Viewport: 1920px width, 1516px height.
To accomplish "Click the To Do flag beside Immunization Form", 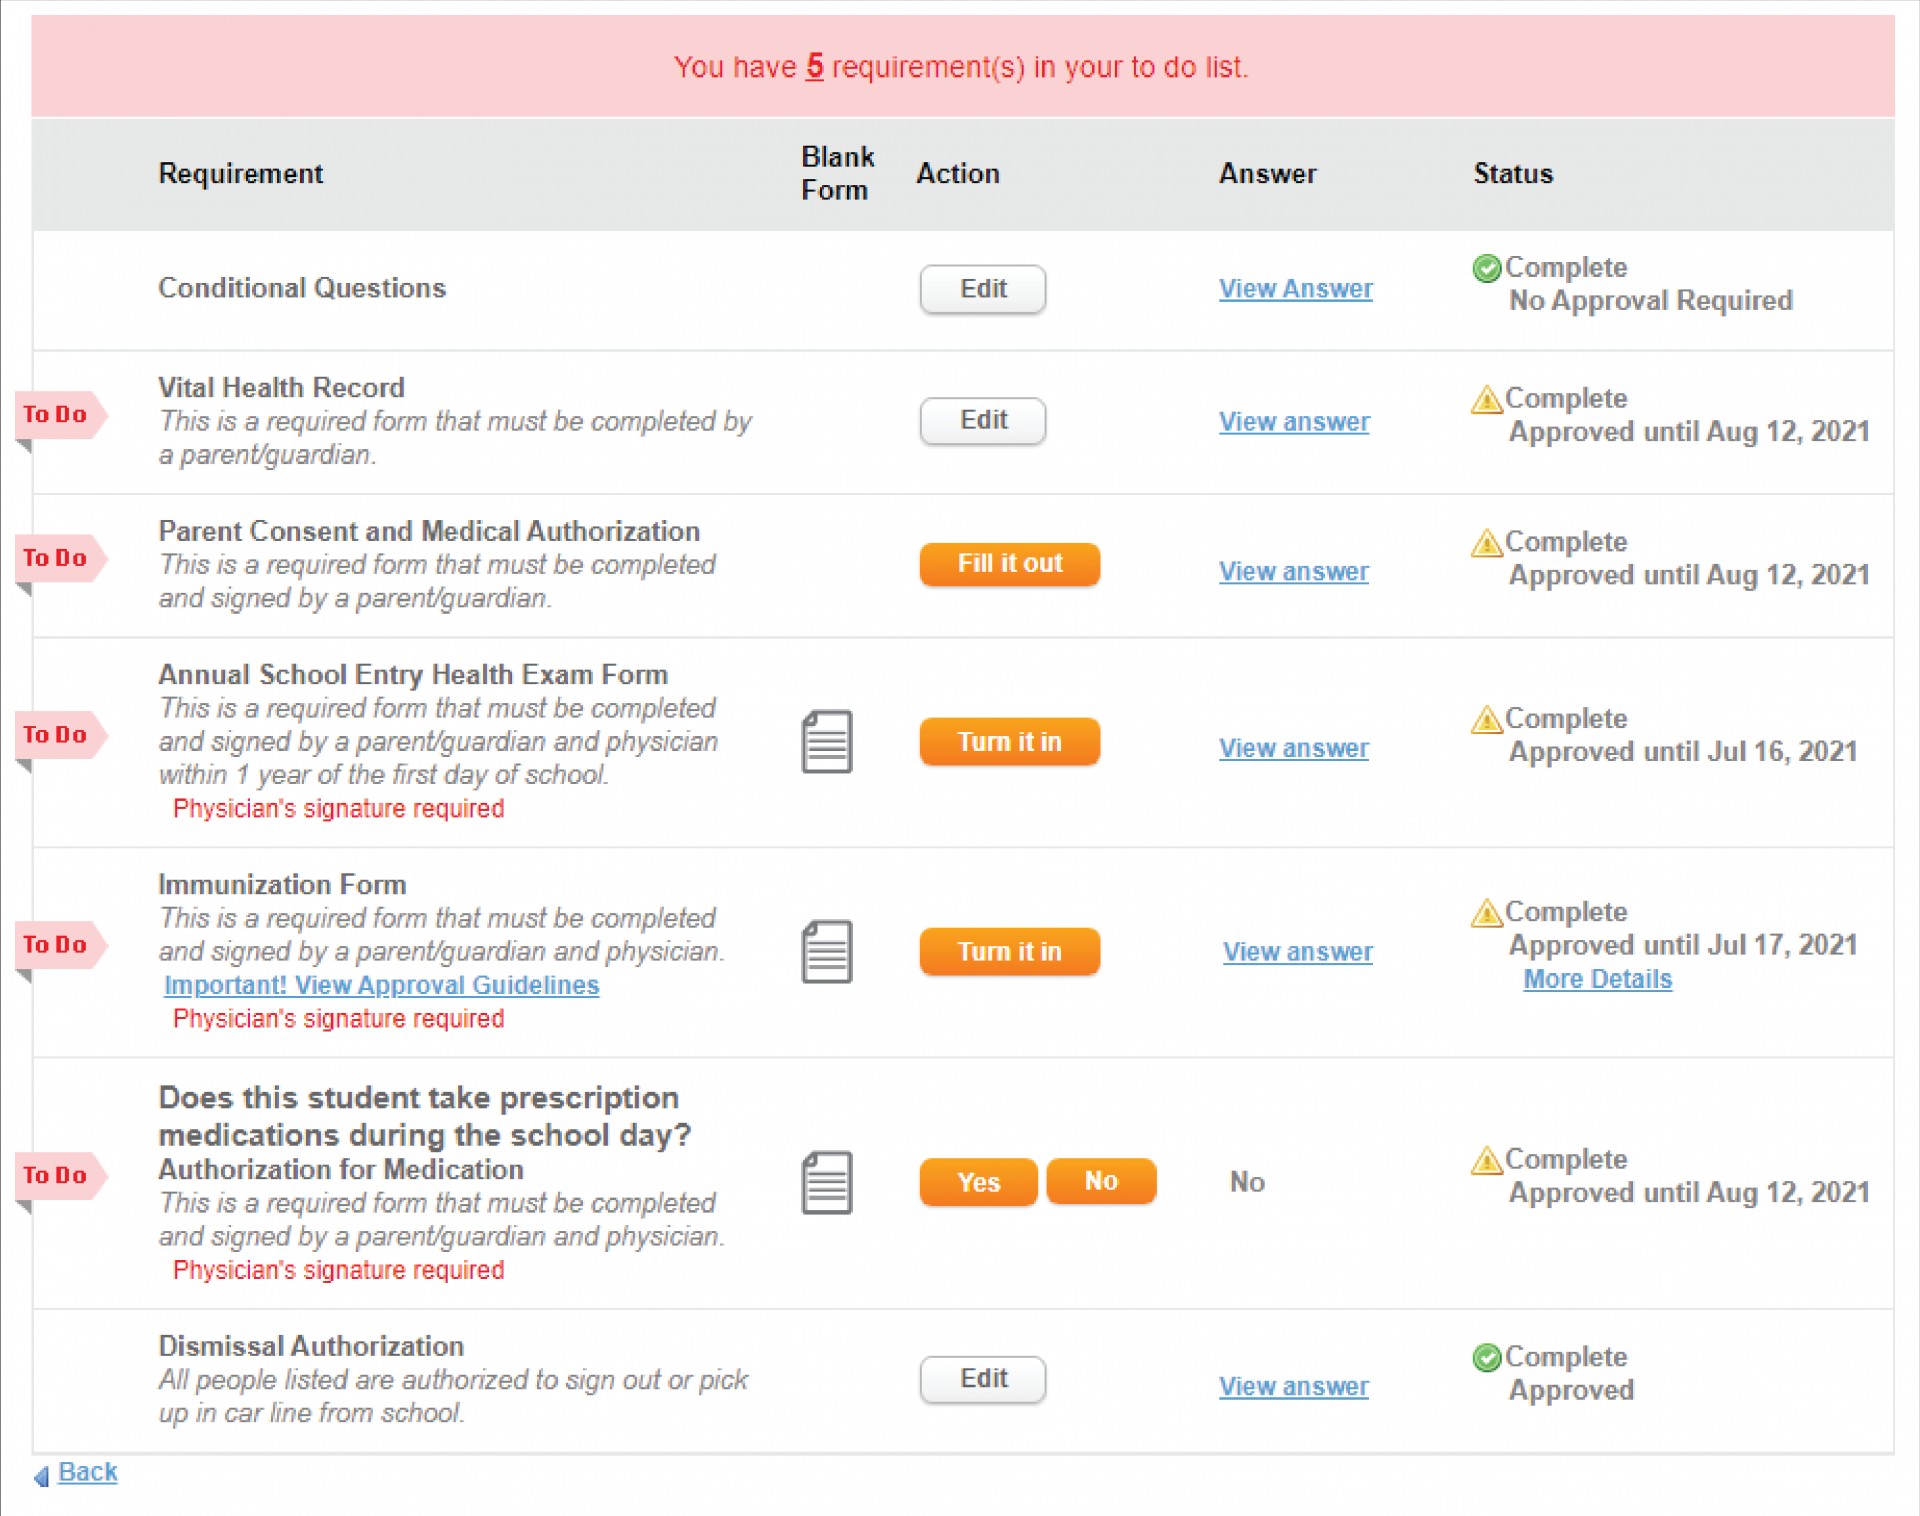I will click(57, 945).
